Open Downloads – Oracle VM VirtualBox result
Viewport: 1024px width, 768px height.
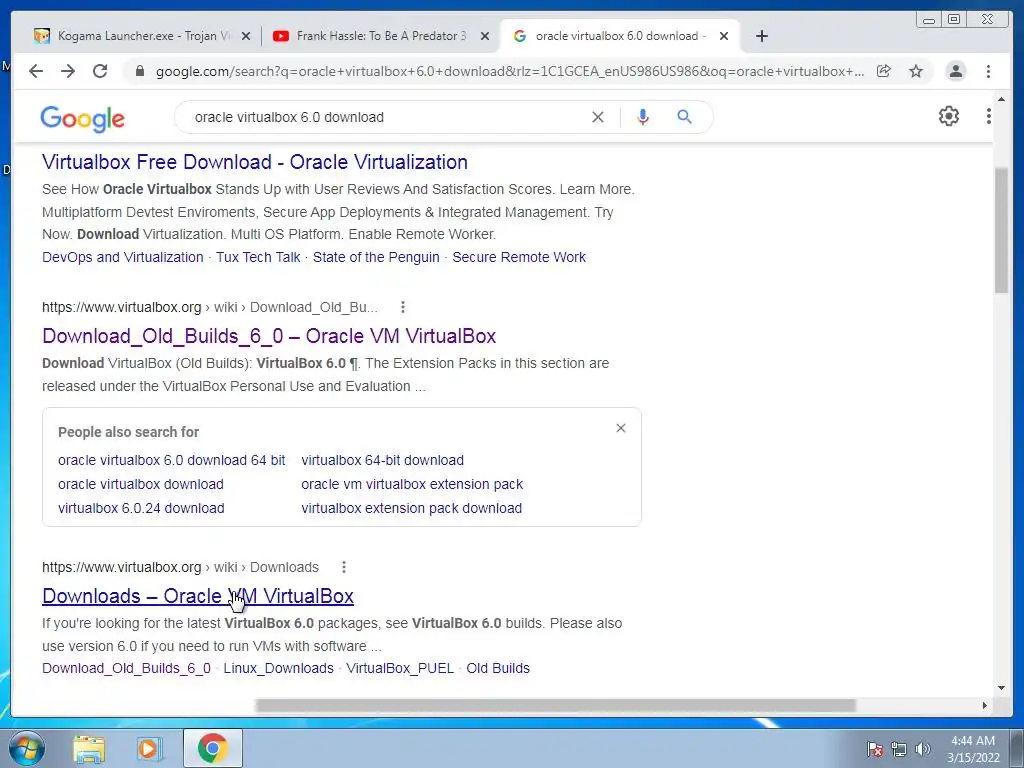click(198, 596)
